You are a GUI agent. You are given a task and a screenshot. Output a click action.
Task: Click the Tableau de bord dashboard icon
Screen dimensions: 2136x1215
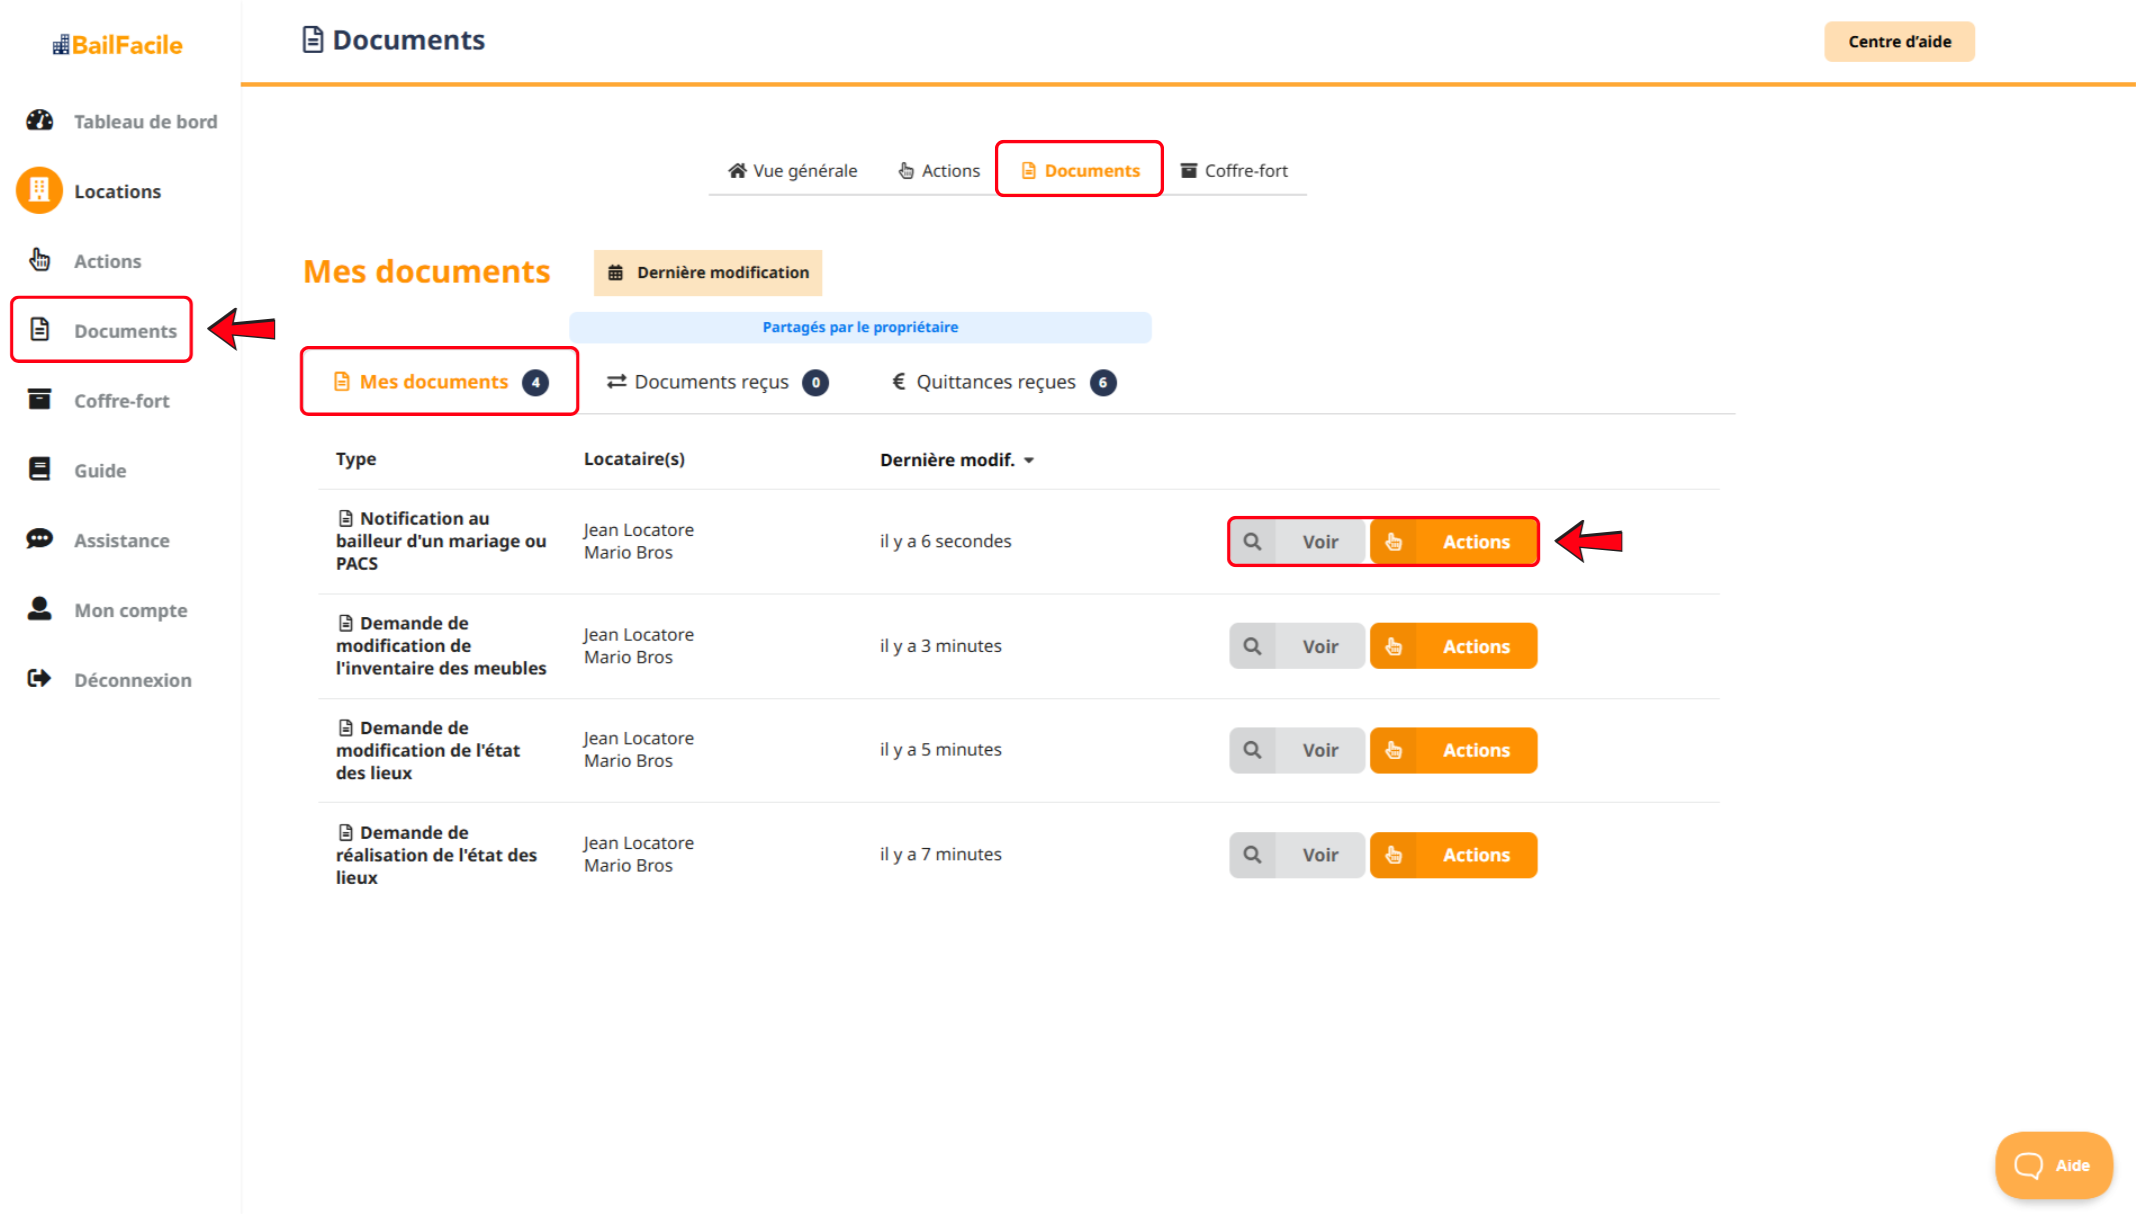coord(40,121)
